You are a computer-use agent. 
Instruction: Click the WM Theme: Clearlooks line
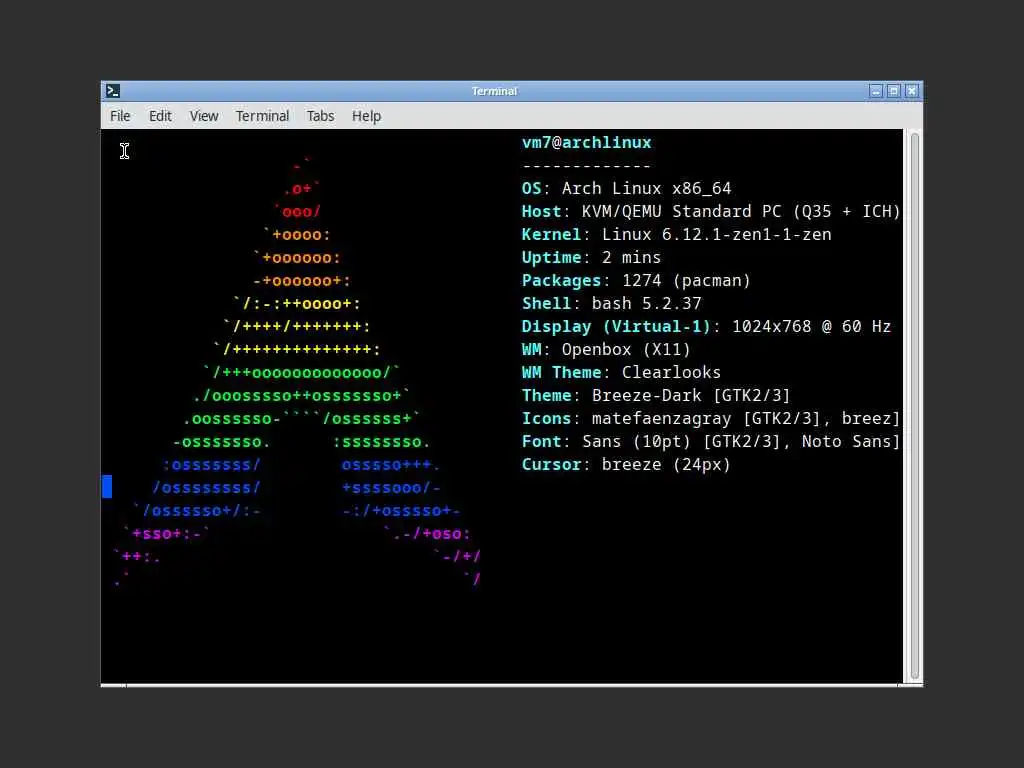tap(621, 372)
